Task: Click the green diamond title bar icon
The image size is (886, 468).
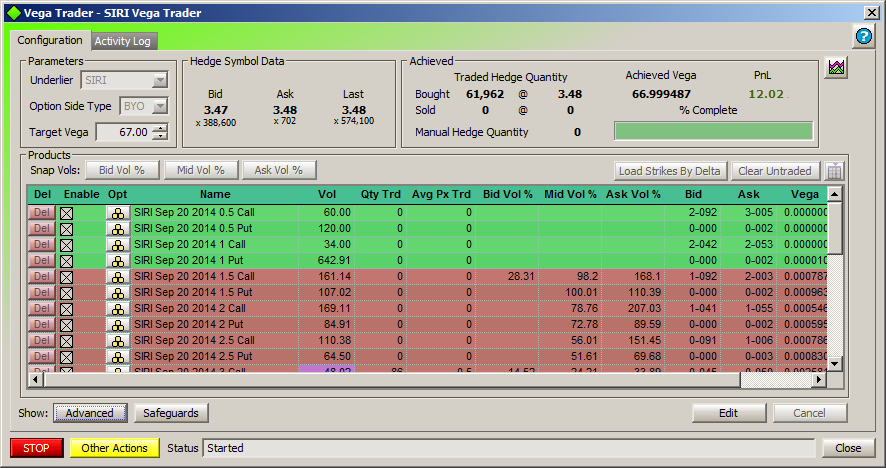Action: click(x=14, y=12)
